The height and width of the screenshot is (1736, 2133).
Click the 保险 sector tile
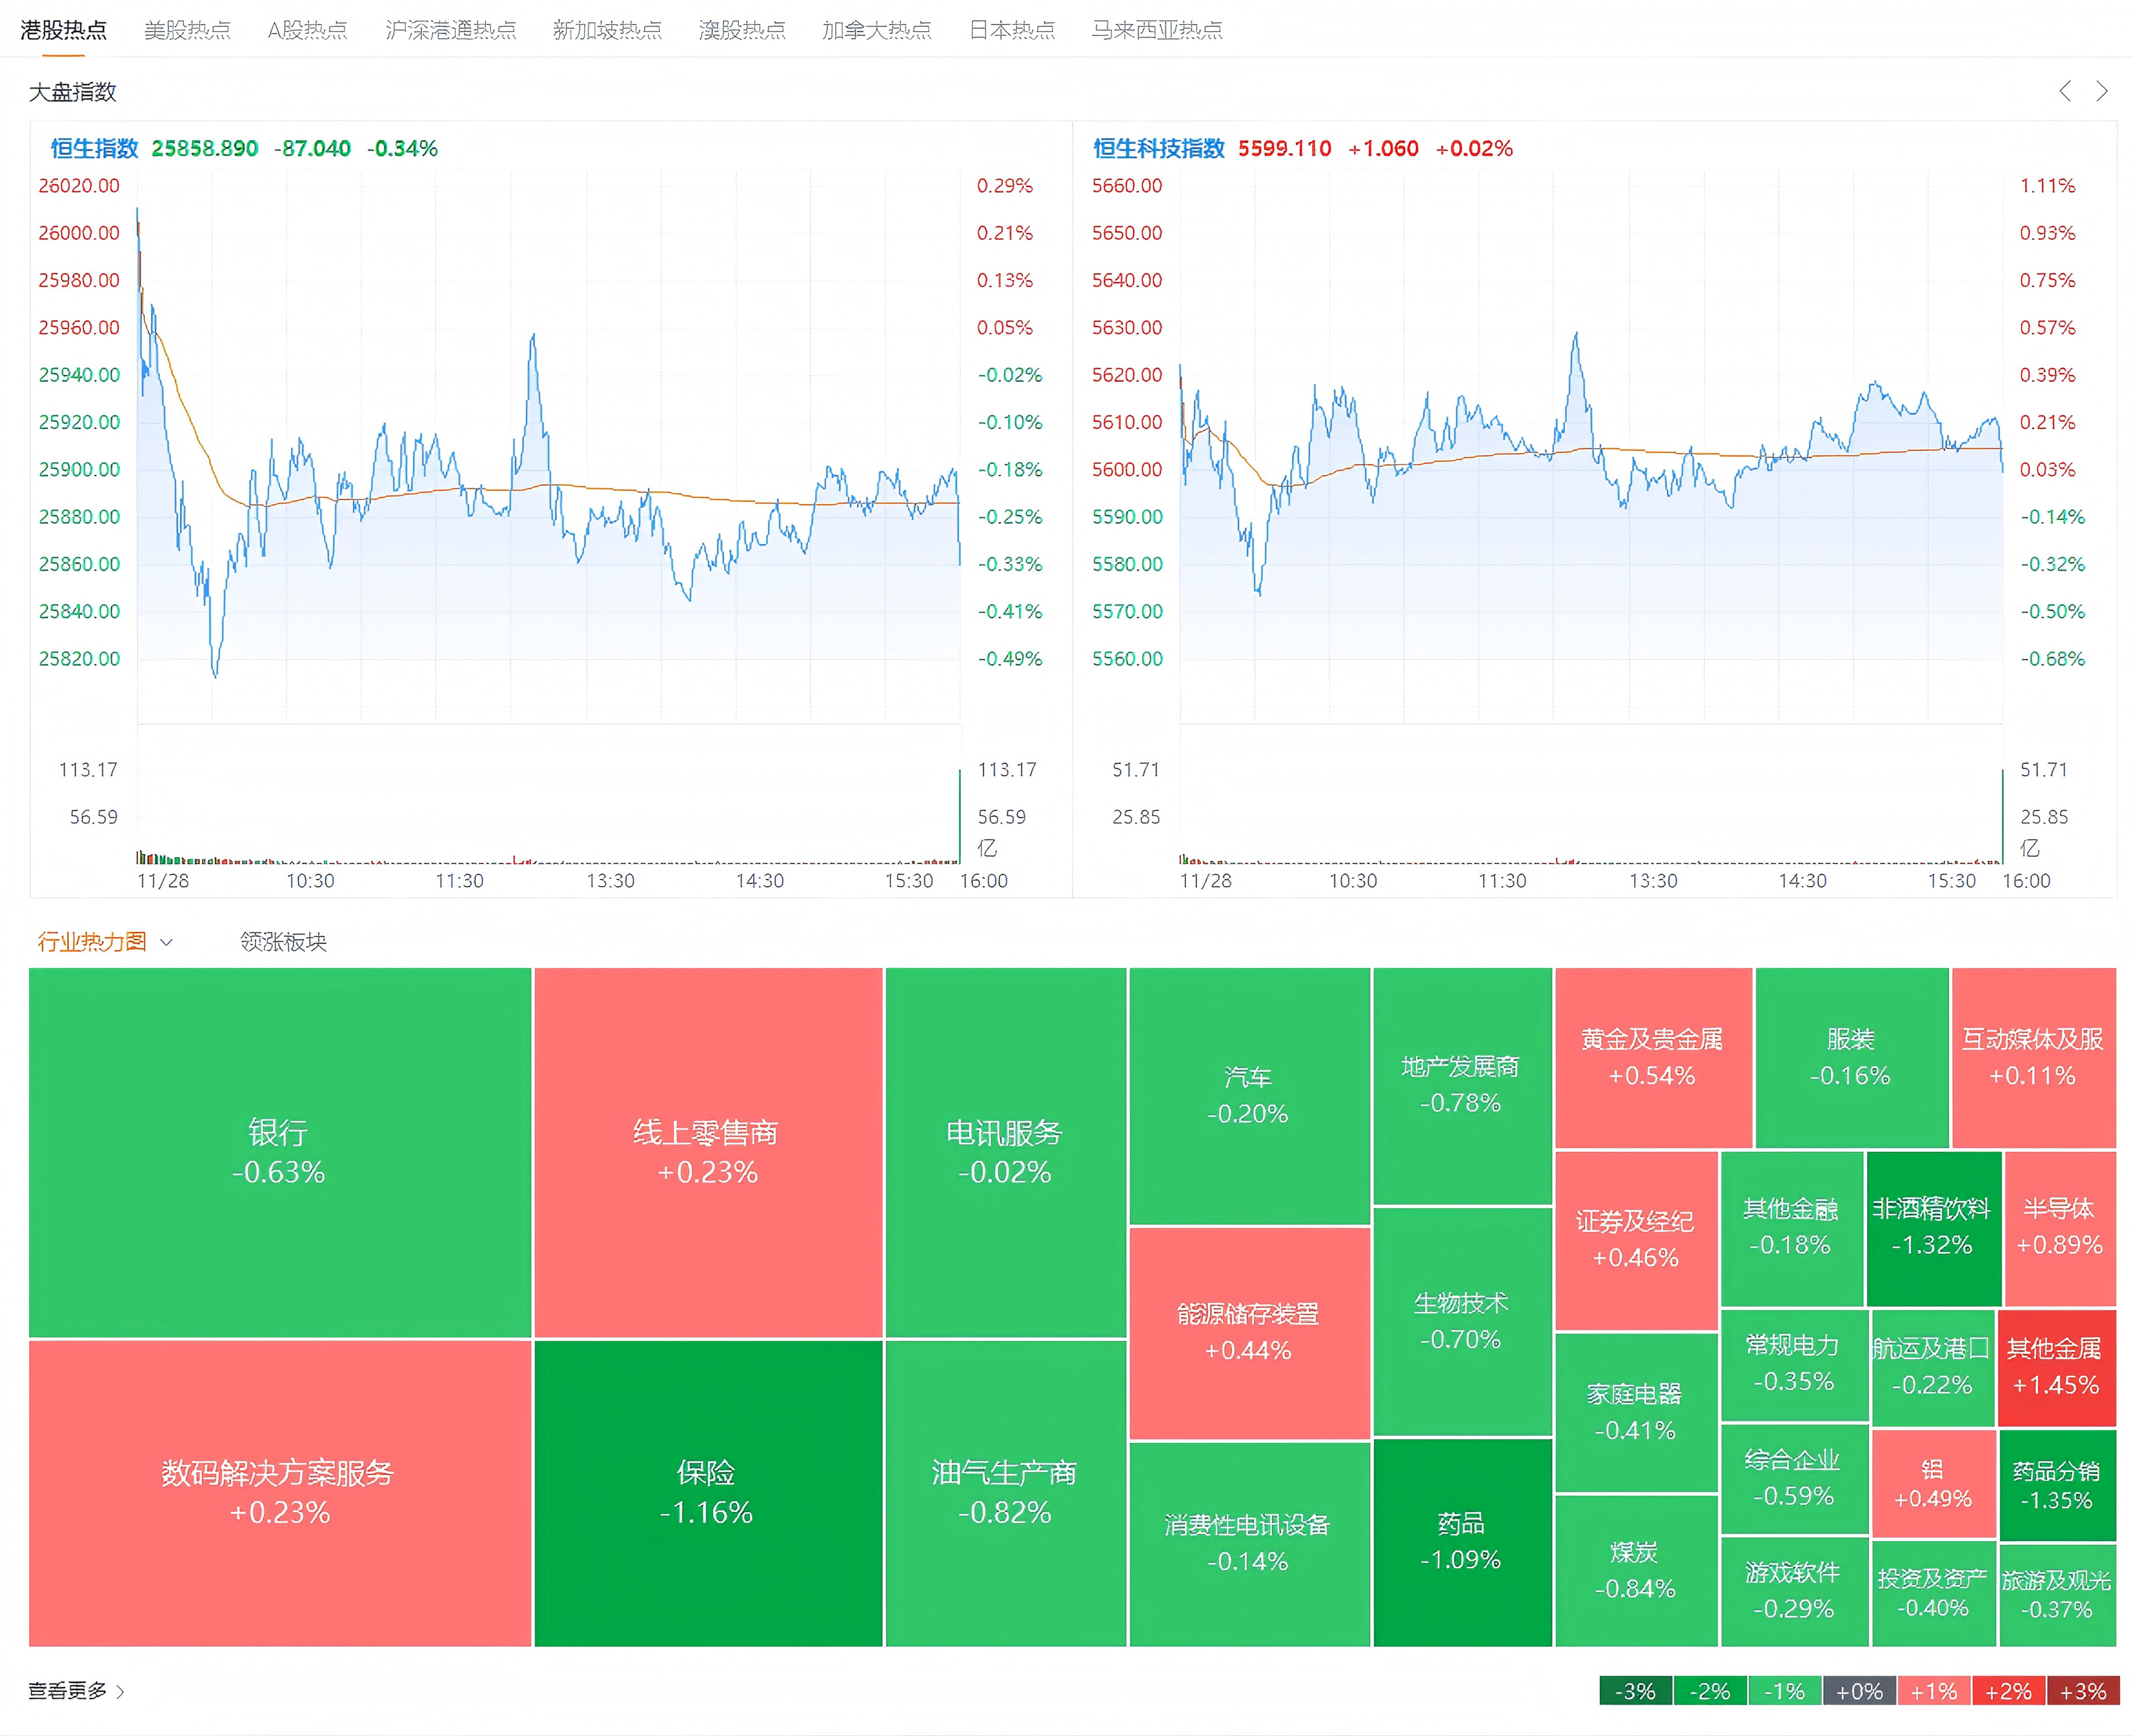point(707,1492)
